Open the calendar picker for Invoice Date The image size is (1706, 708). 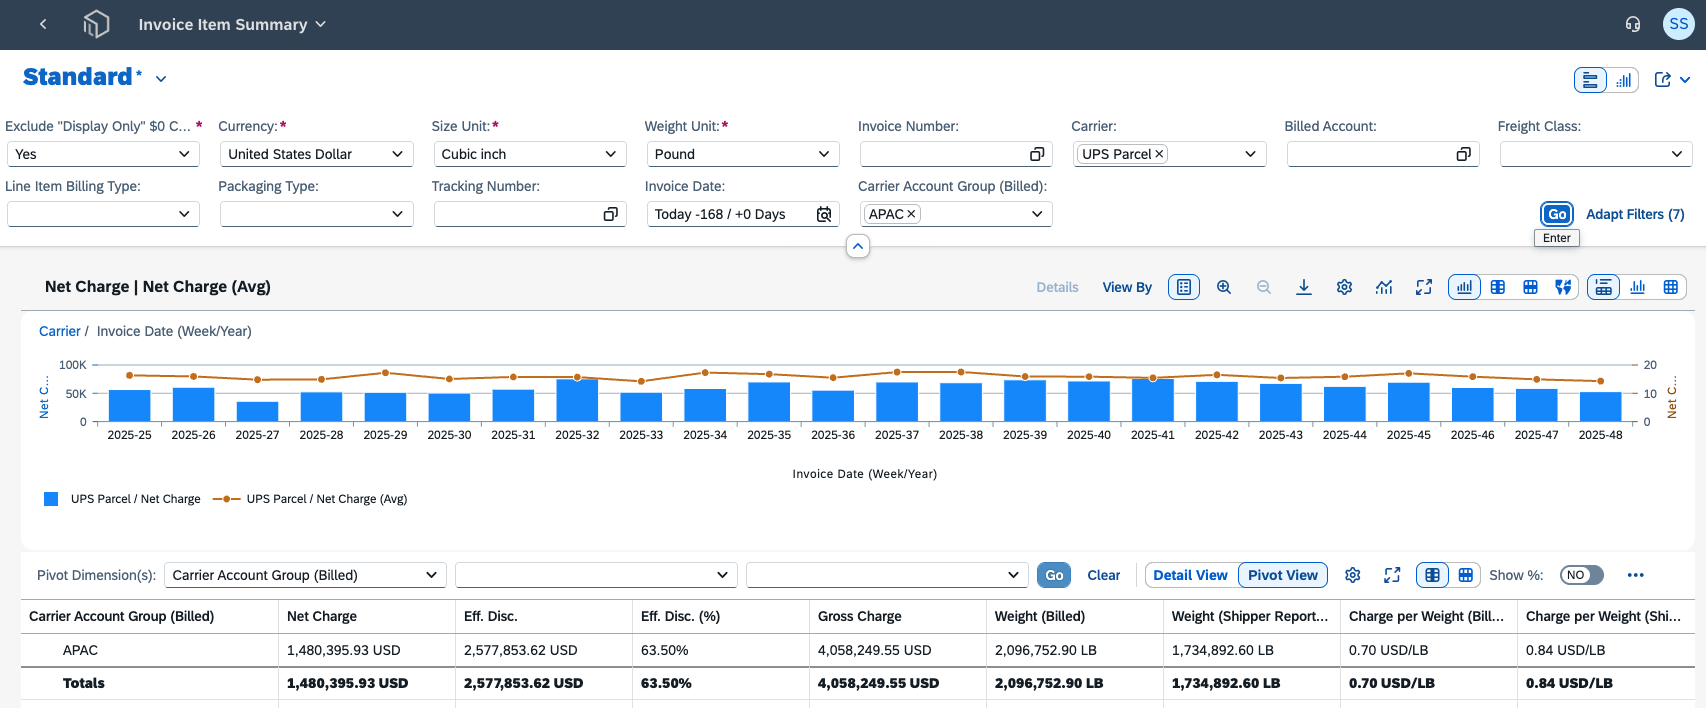pos(824,214)
